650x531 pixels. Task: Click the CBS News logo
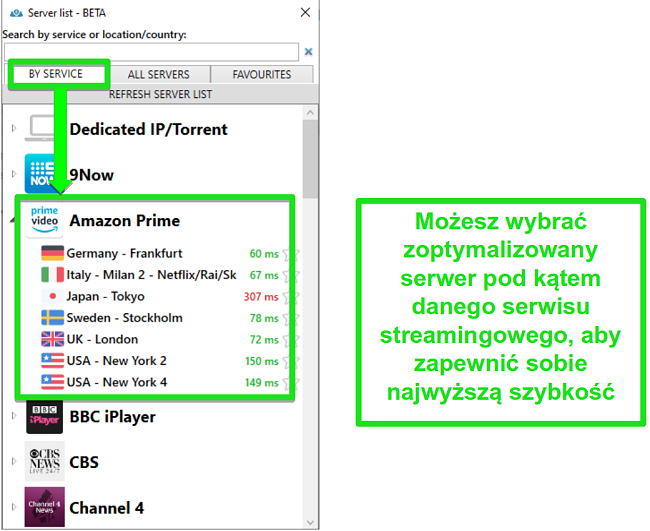click(x=45, y=462)
